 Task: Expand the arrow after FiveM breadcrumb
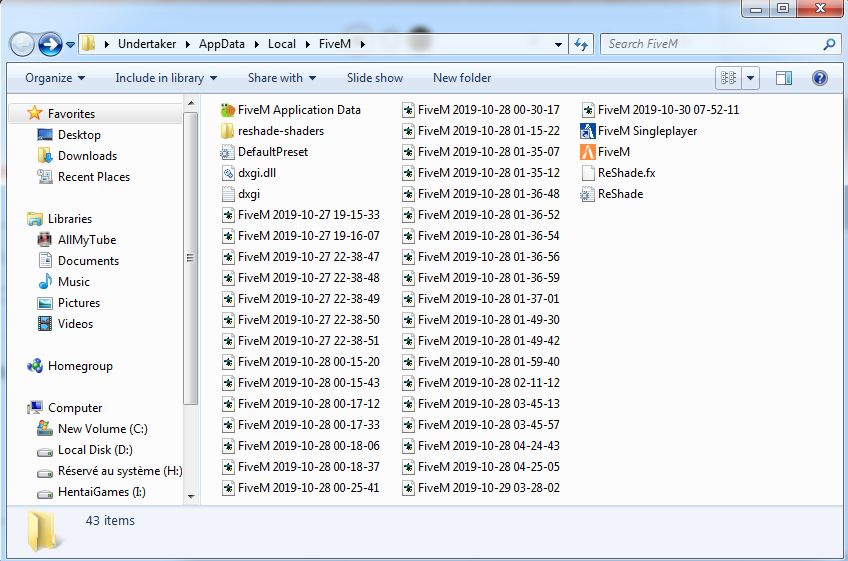pyautogui.click(x=362, y=44)
